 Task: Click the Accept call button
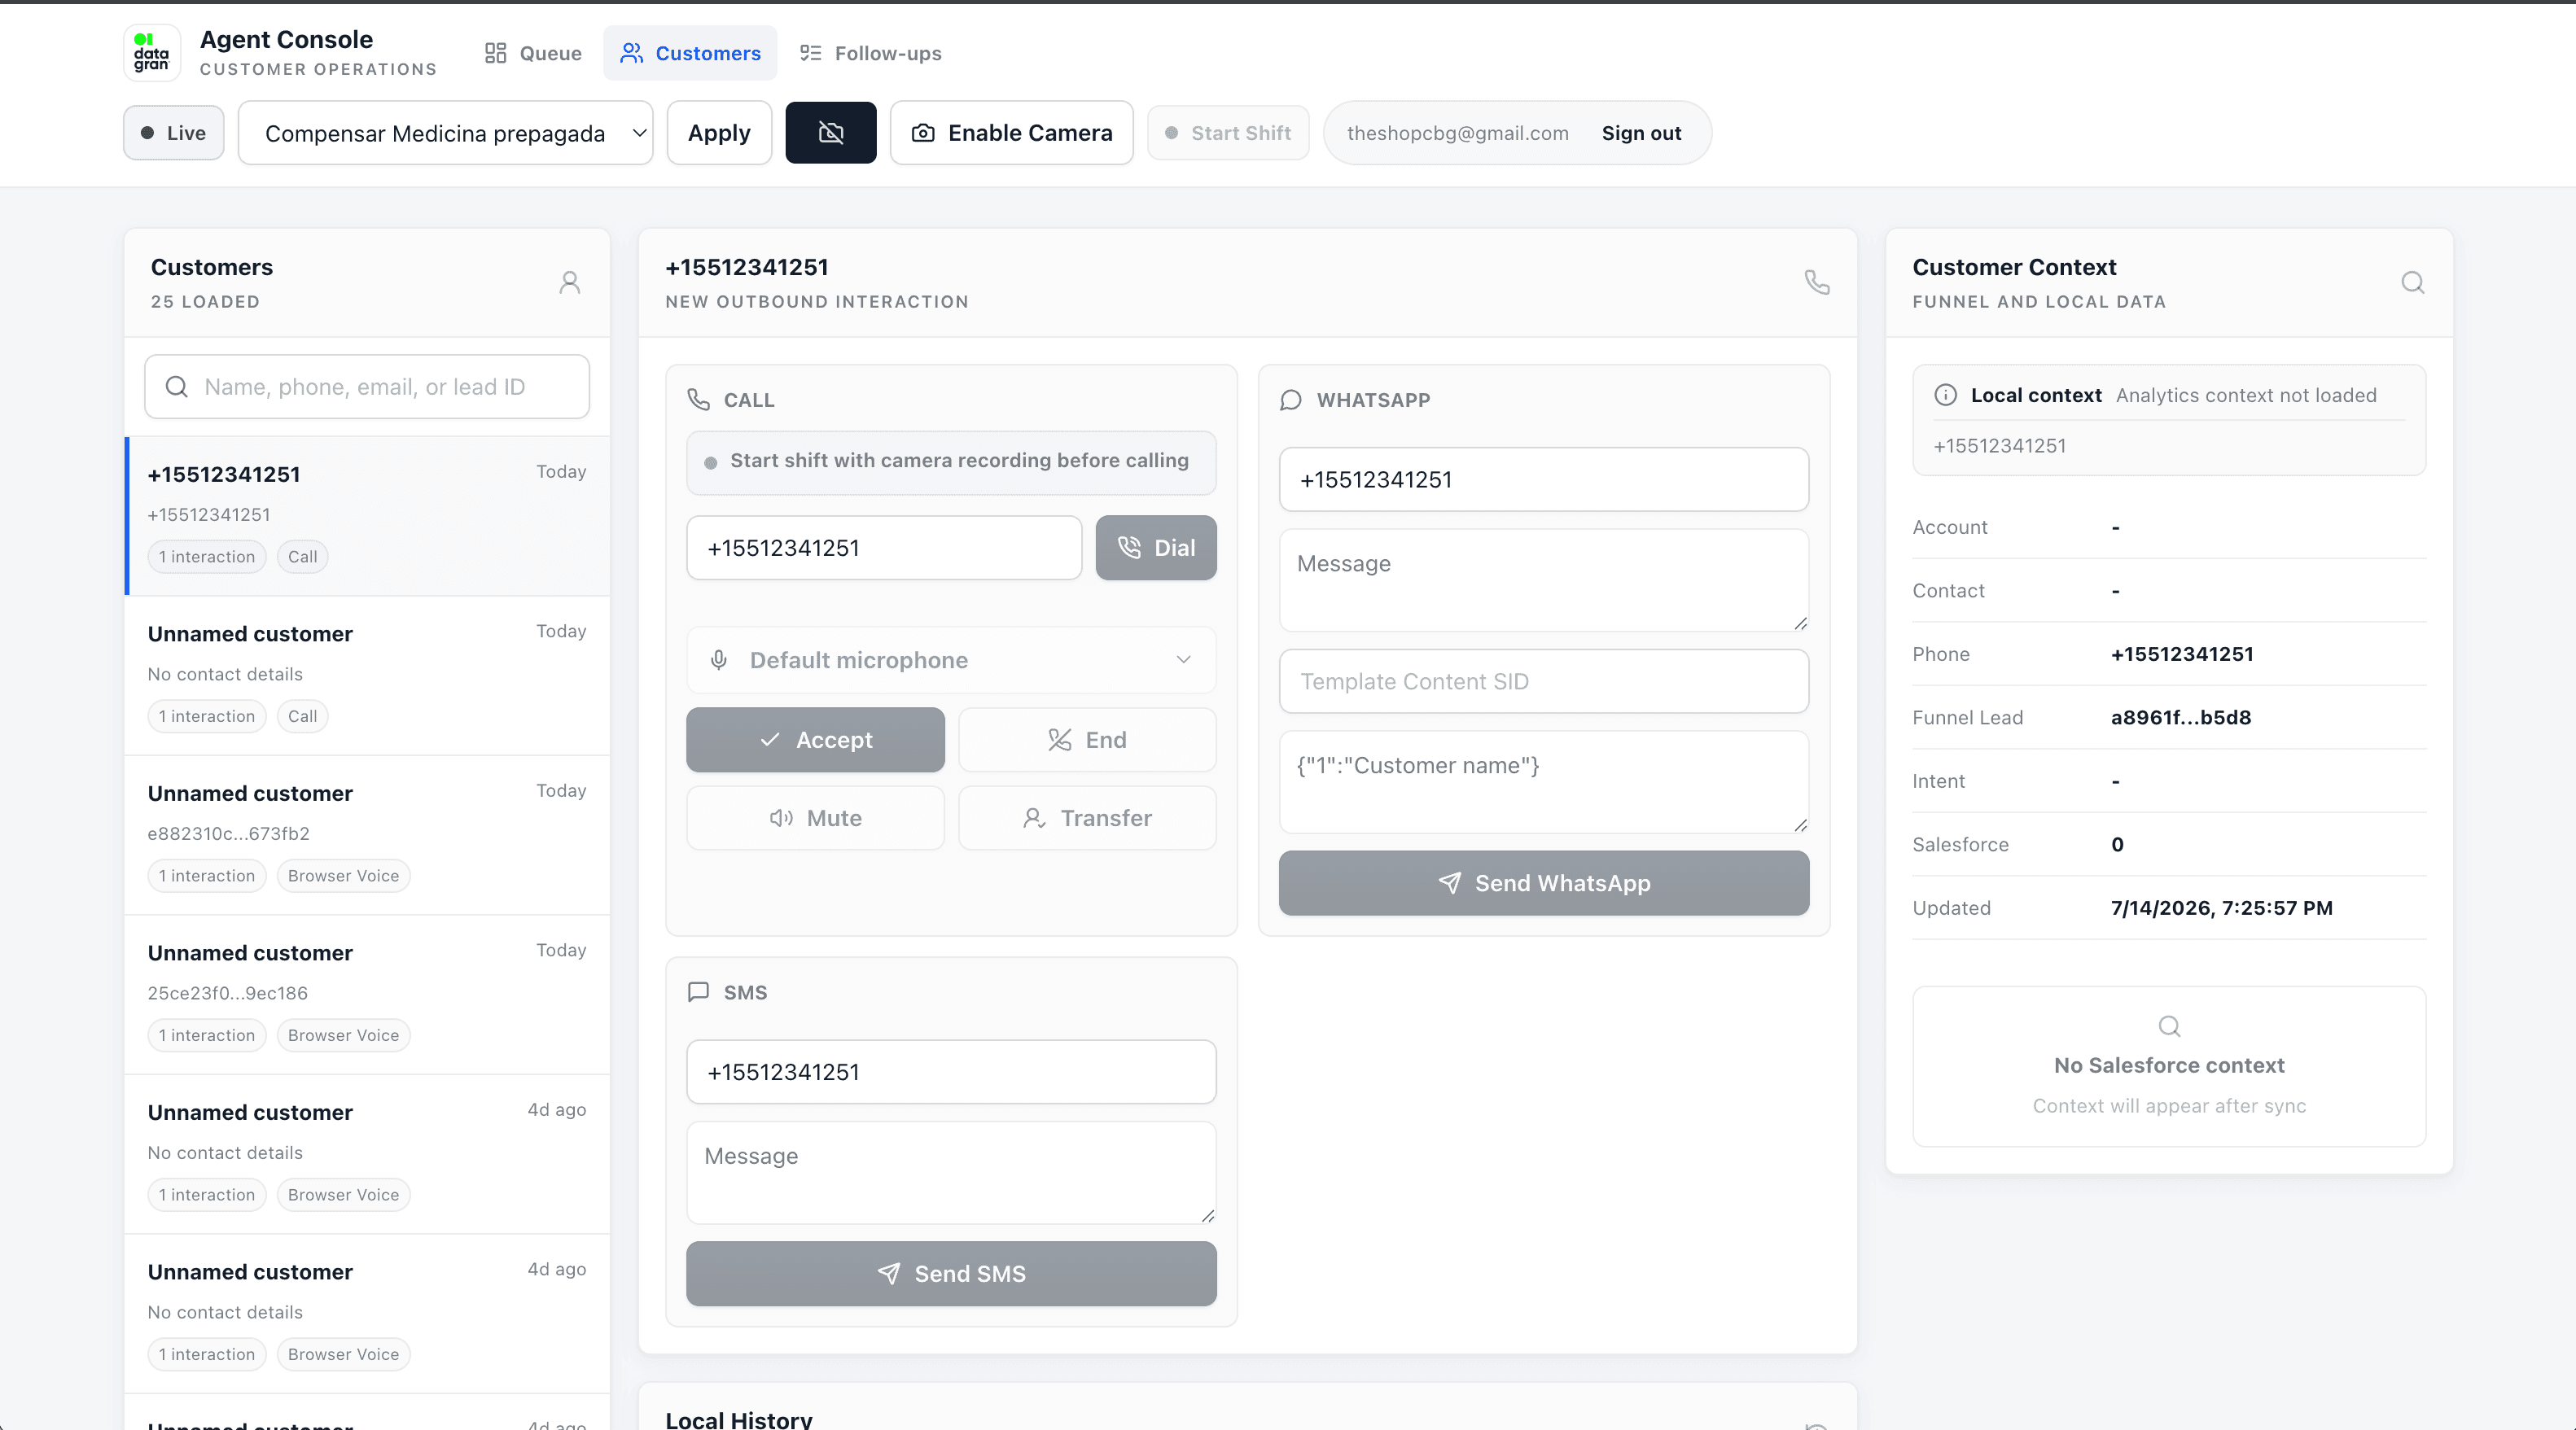[815, 740]
